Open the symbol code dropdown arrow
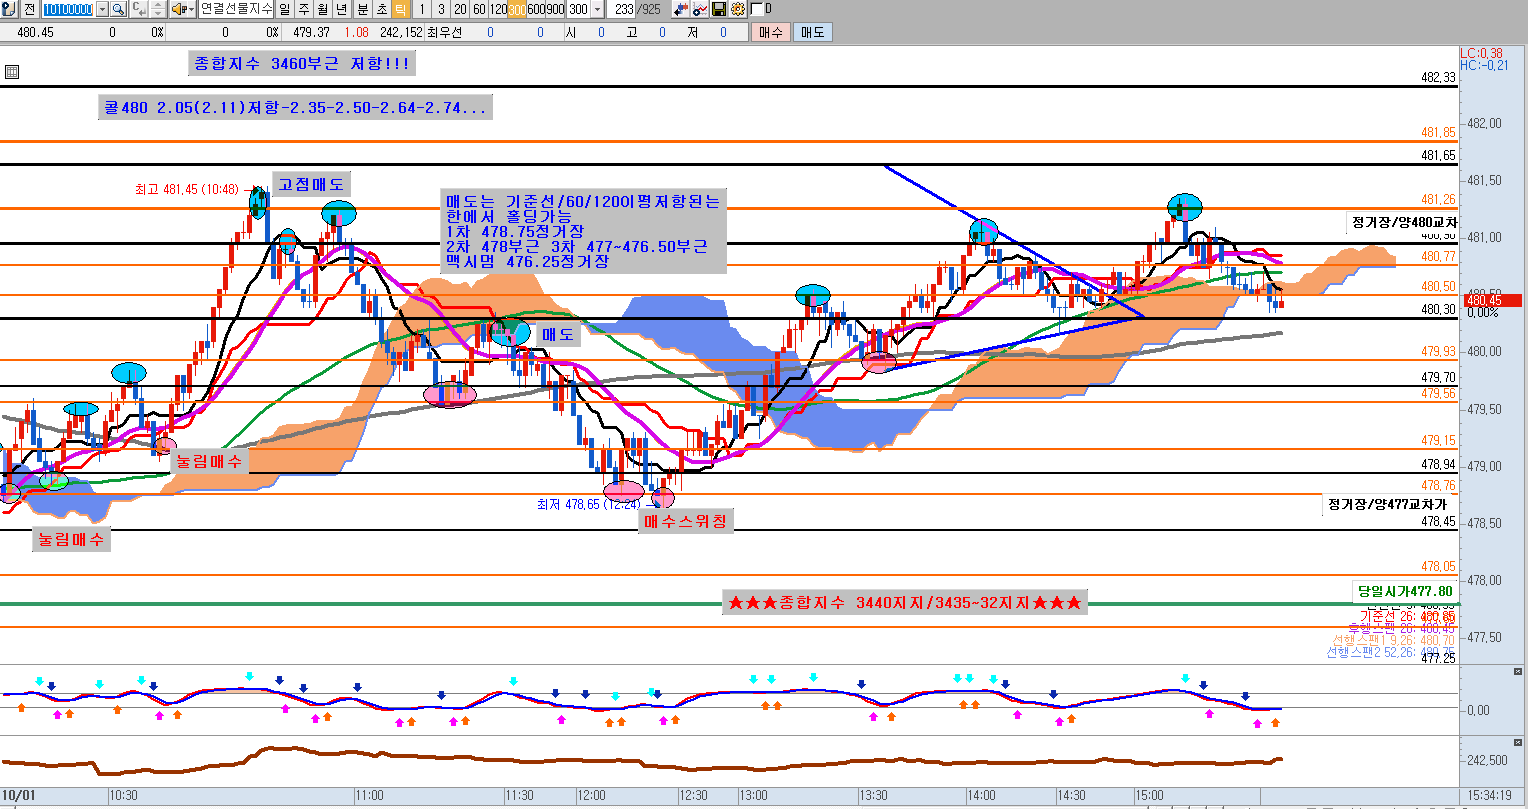The width and height of the screenshot is (1528, 809). click(101, 9)
